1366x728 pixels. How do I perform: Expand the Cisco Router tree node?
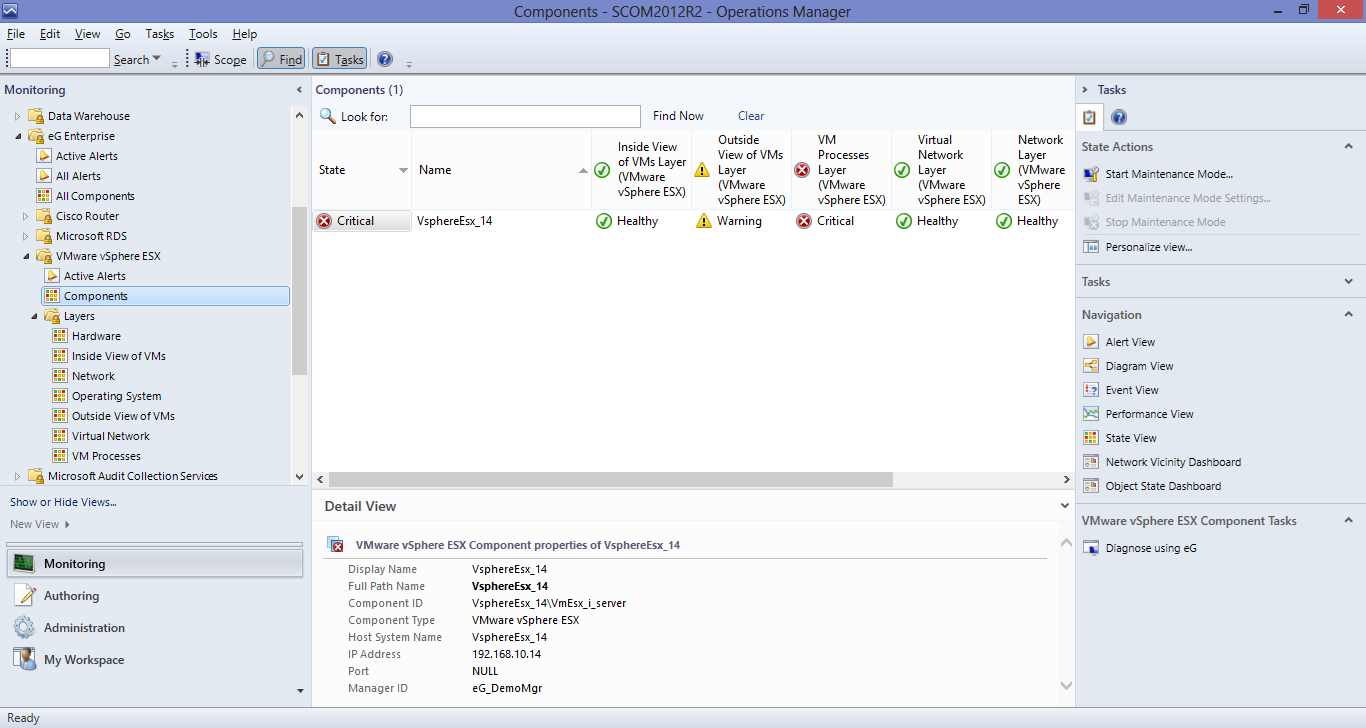coord(25,216)
